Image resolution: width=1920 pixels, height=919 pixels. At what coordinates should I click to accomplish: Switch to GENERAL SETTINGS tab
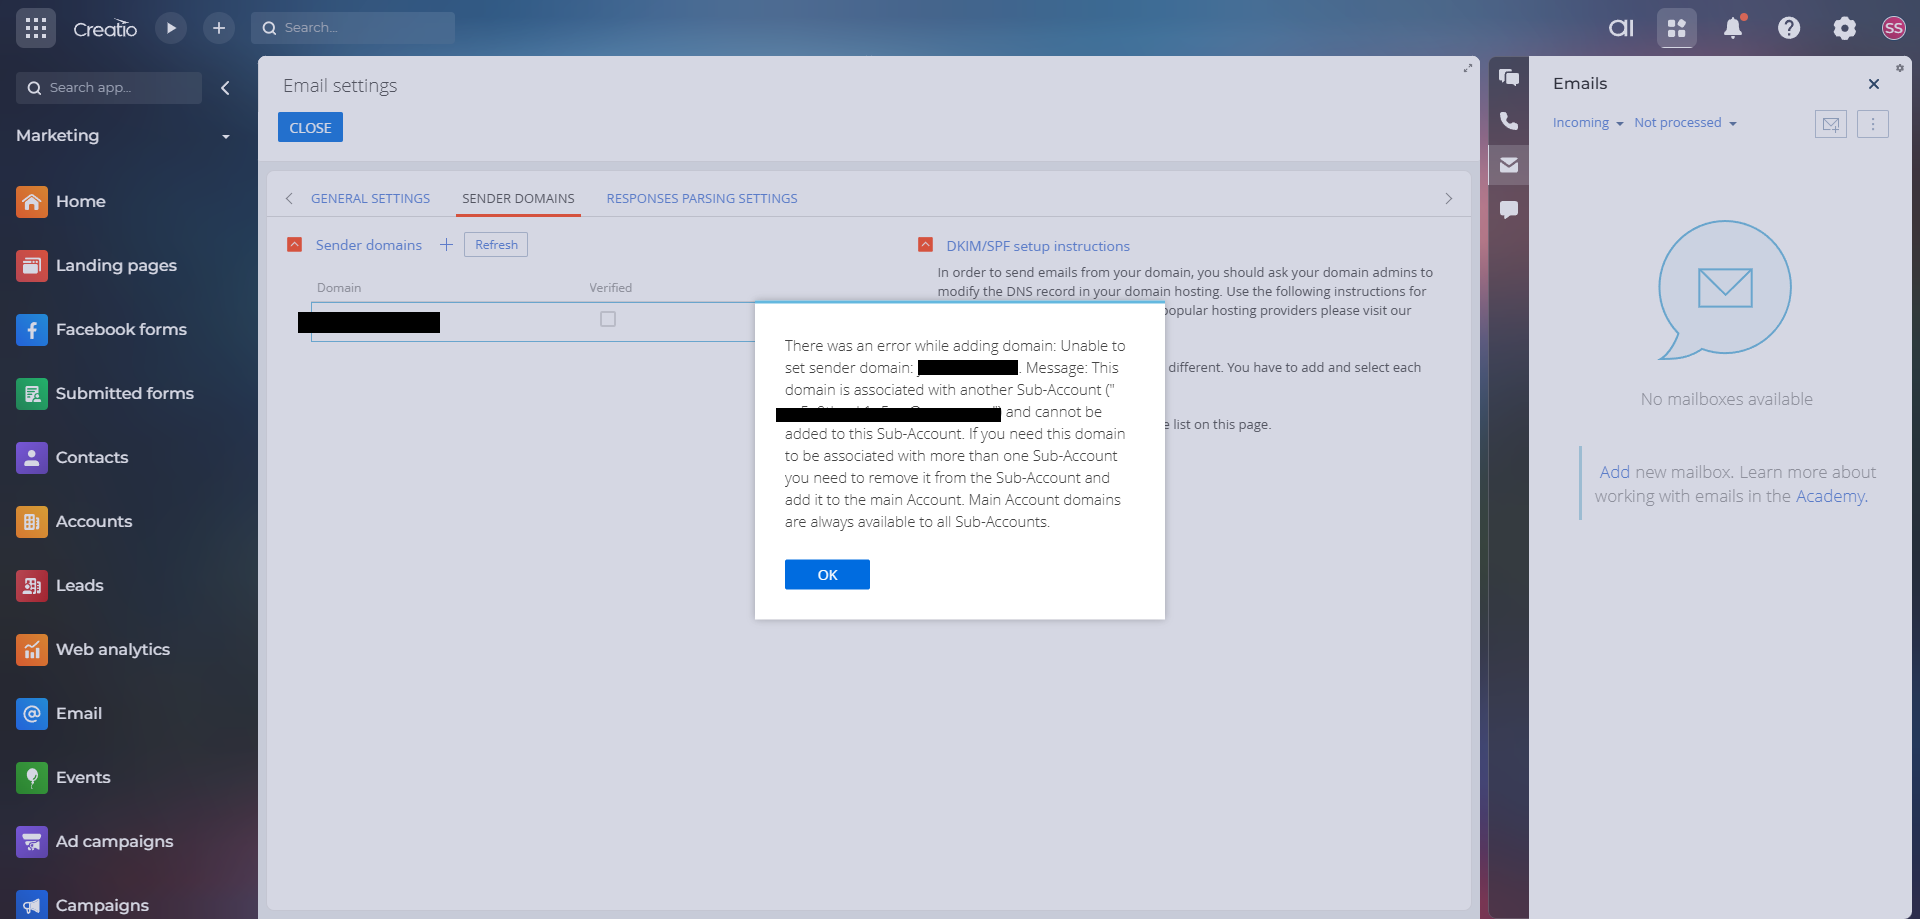370,199
